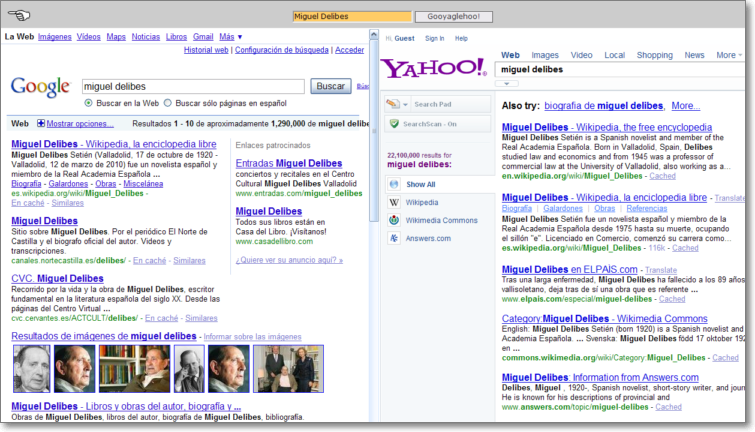Click the Google pane vertical scrollbar thumb

click(x=374, y=131)
